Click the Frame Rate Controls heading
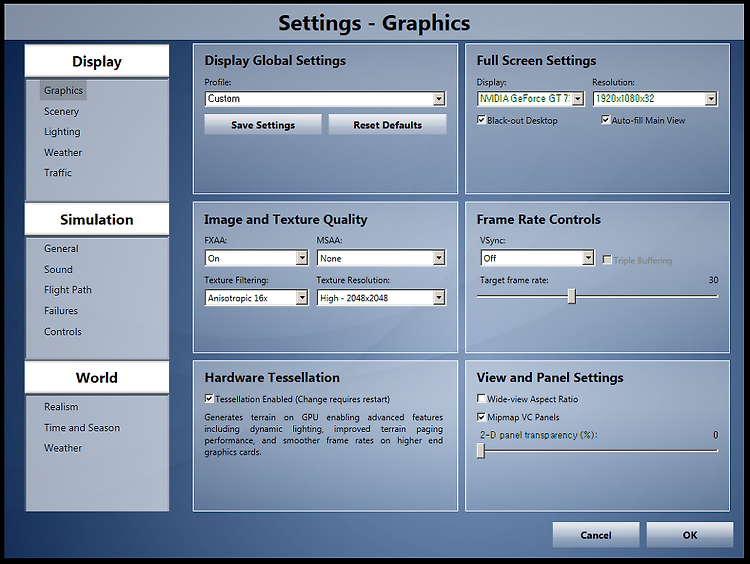The image size is (750, 564). click(x=539, y=219)
